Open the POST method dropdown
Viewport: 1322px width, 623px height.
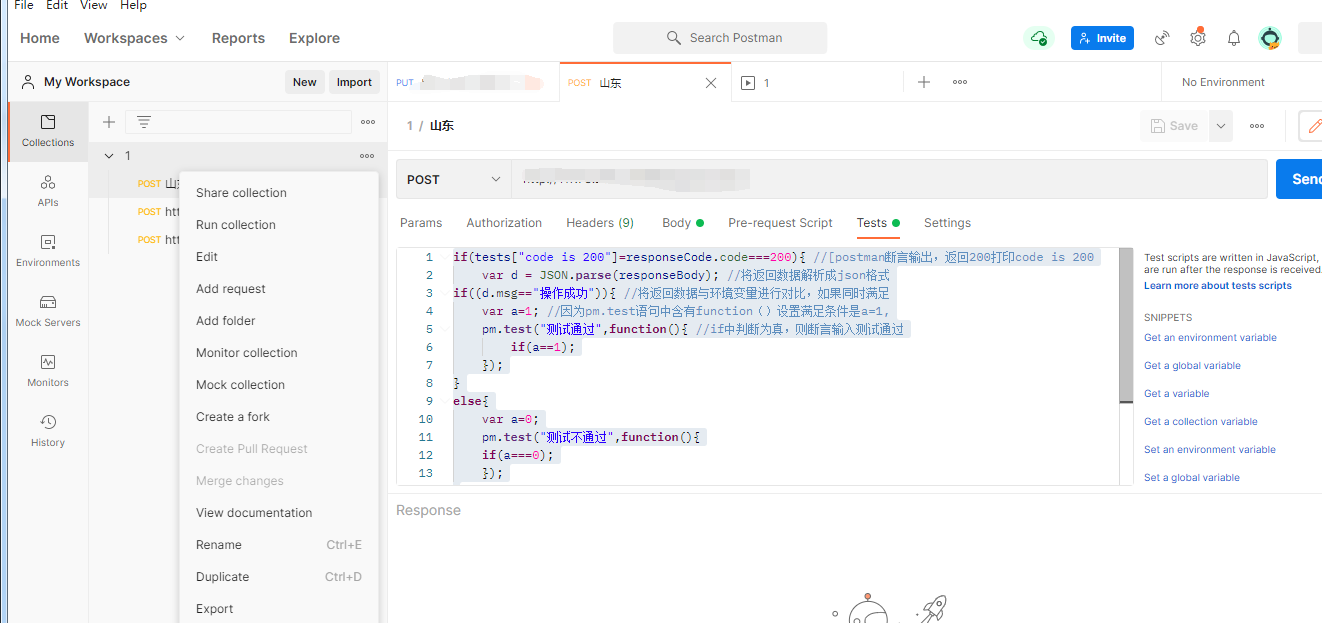pyautogui.click(x=454, y=179)
